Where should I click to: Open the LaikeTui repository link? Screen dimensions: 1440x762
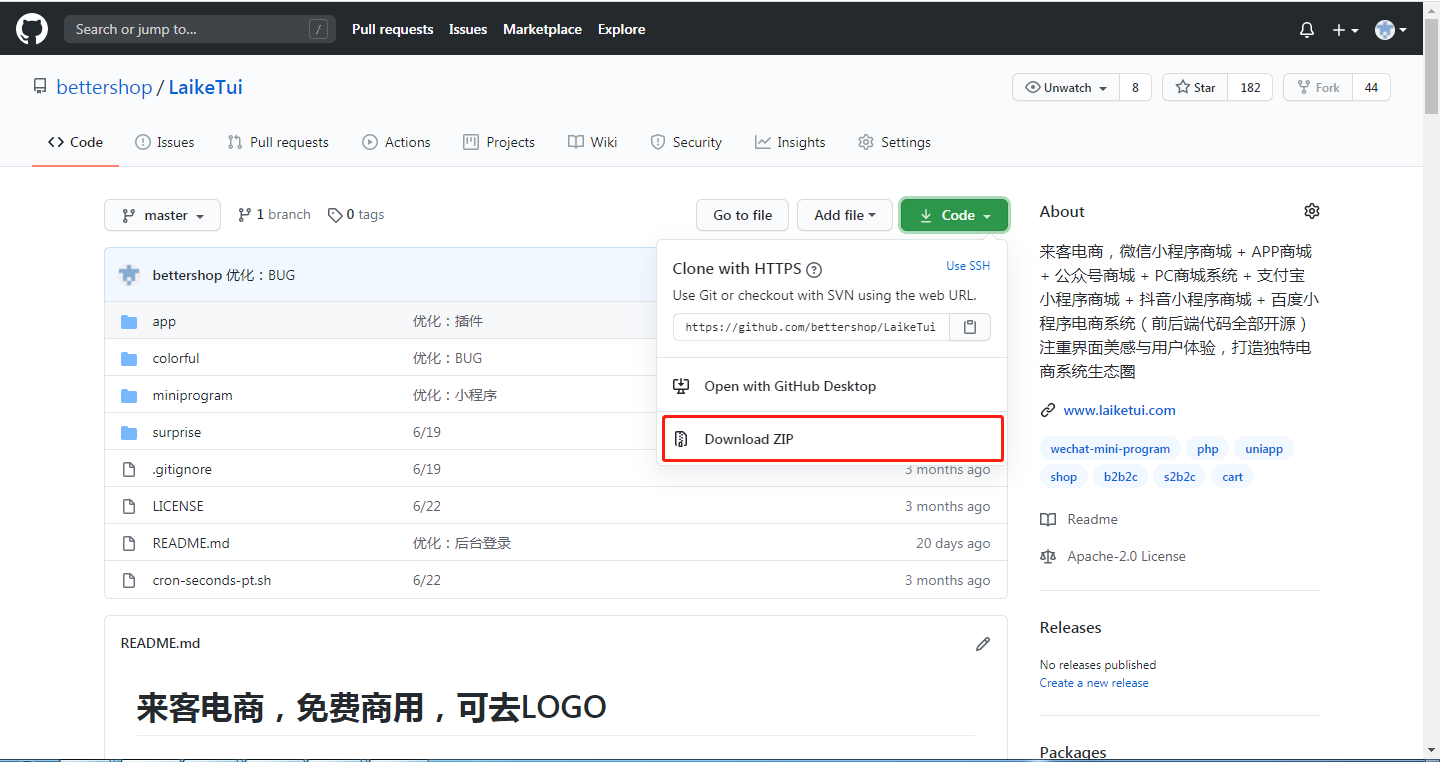coord(205,87)
